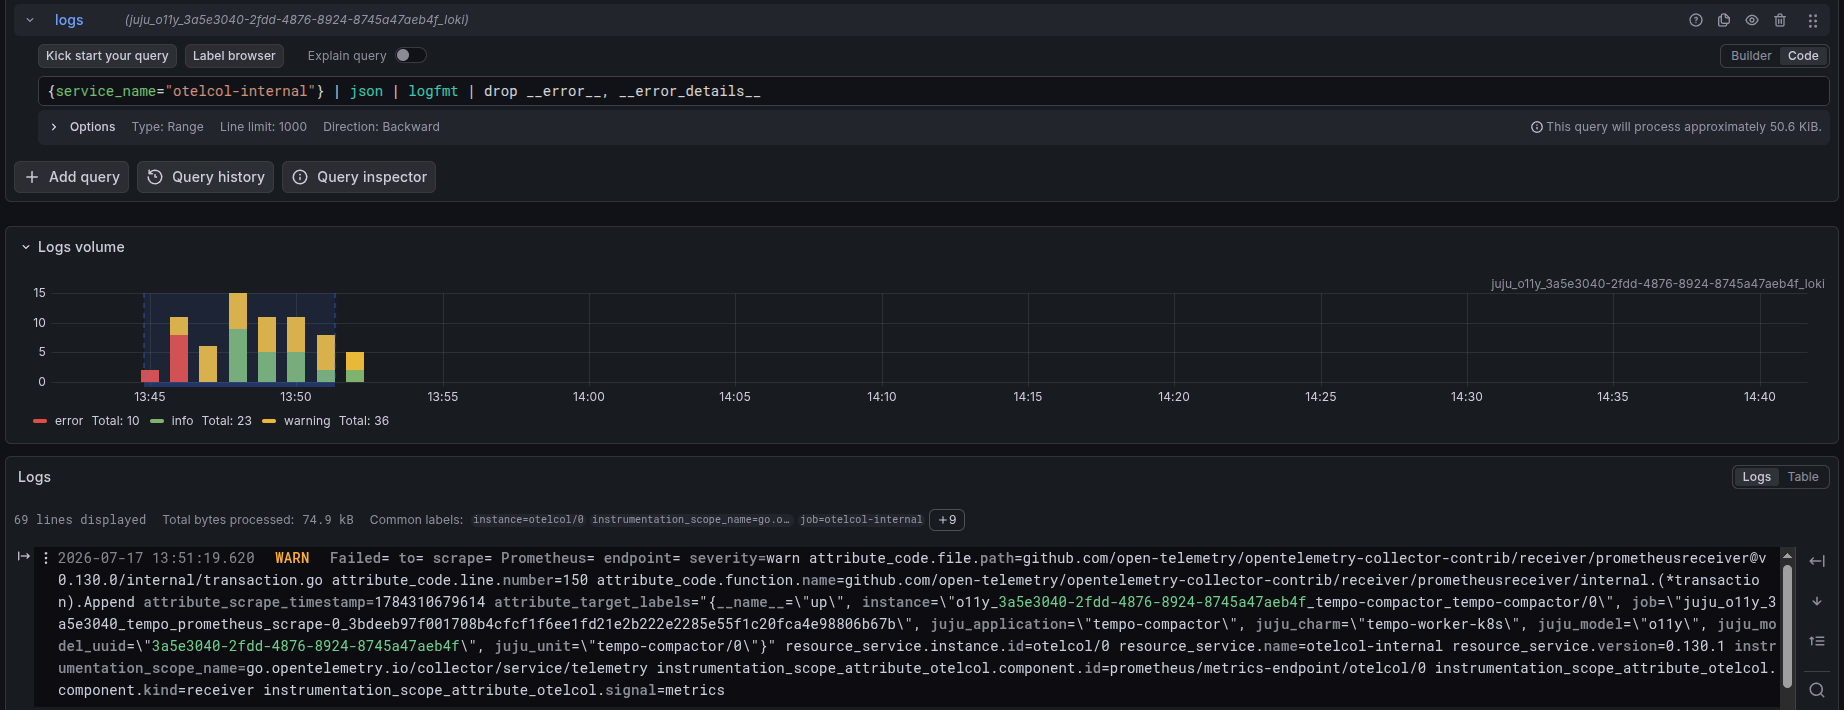Open search in logs magnifier icon

pos(1817,690)
